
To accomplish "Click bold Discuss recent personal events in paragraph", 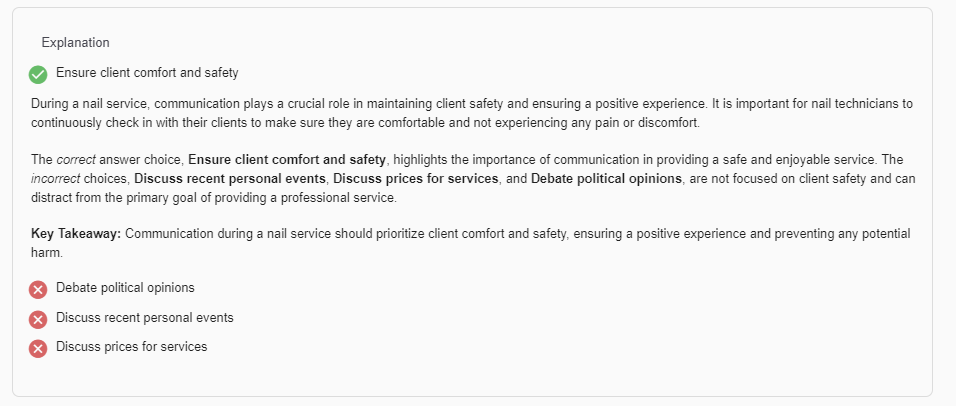I will [x=229, y=179].
